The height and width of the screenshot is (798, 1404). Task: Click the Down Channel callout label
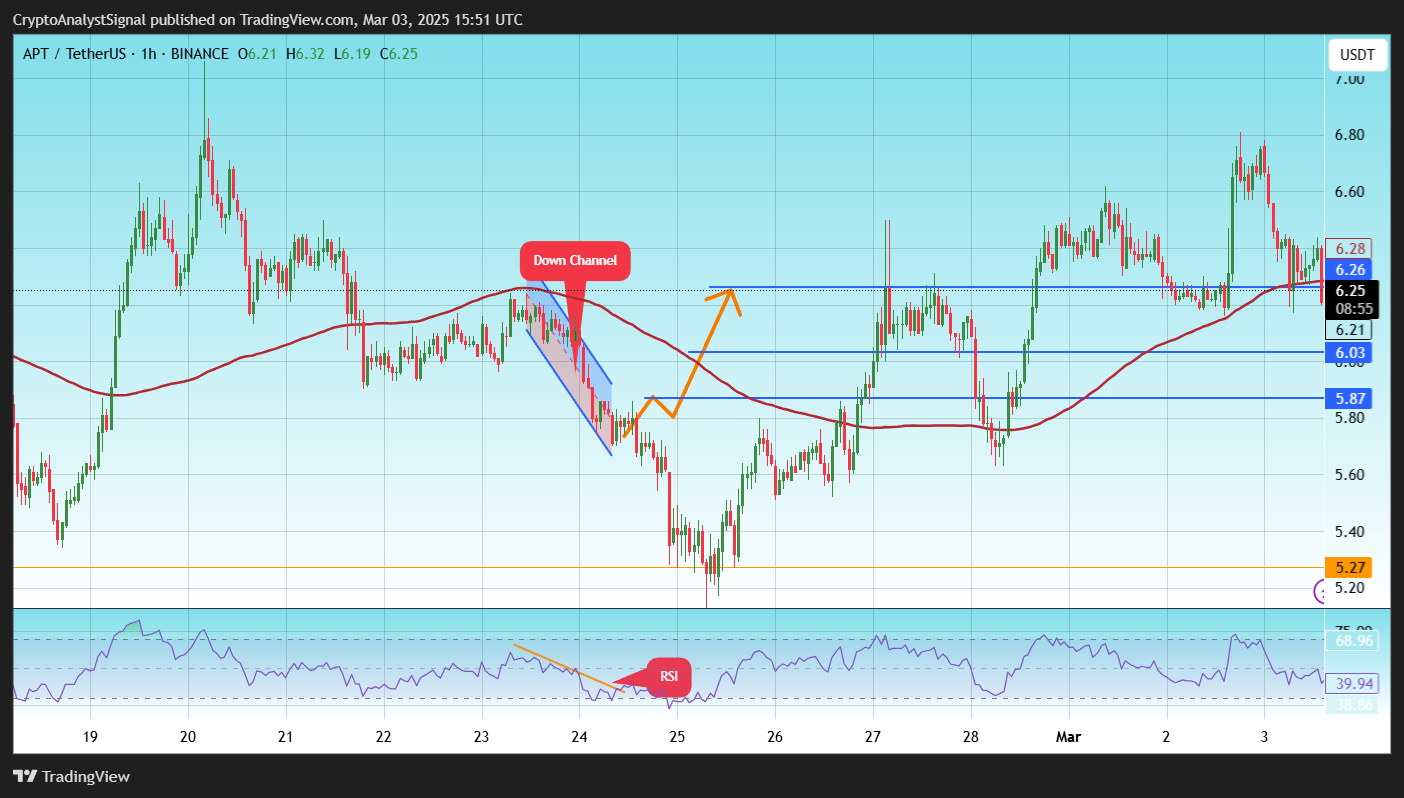(575, 260)
